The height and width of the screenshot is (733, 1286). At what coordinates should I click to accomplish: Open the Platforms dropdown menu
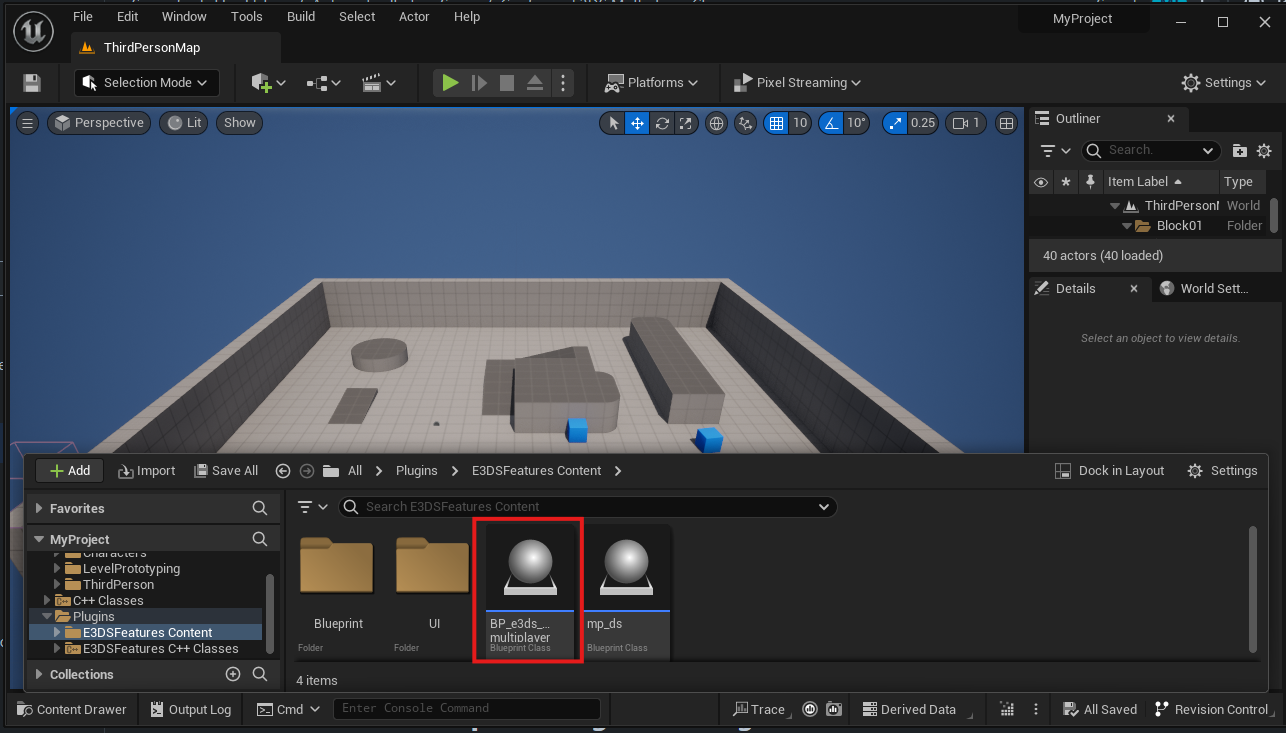(651, 83)
